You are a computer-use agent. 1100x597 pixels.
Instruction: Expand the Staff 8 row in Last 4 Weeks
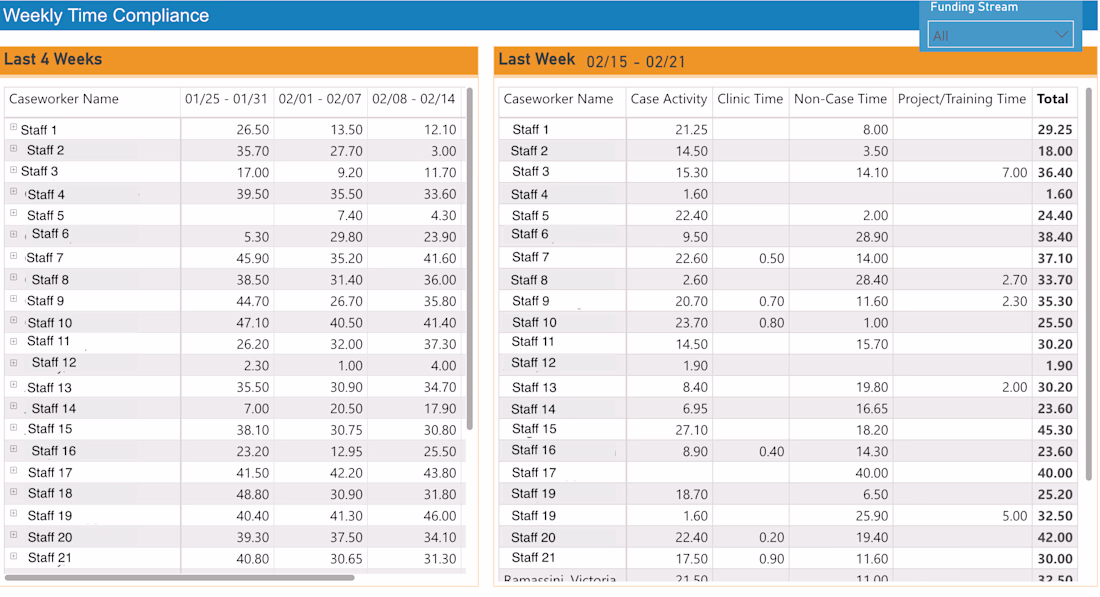[13, 277]
